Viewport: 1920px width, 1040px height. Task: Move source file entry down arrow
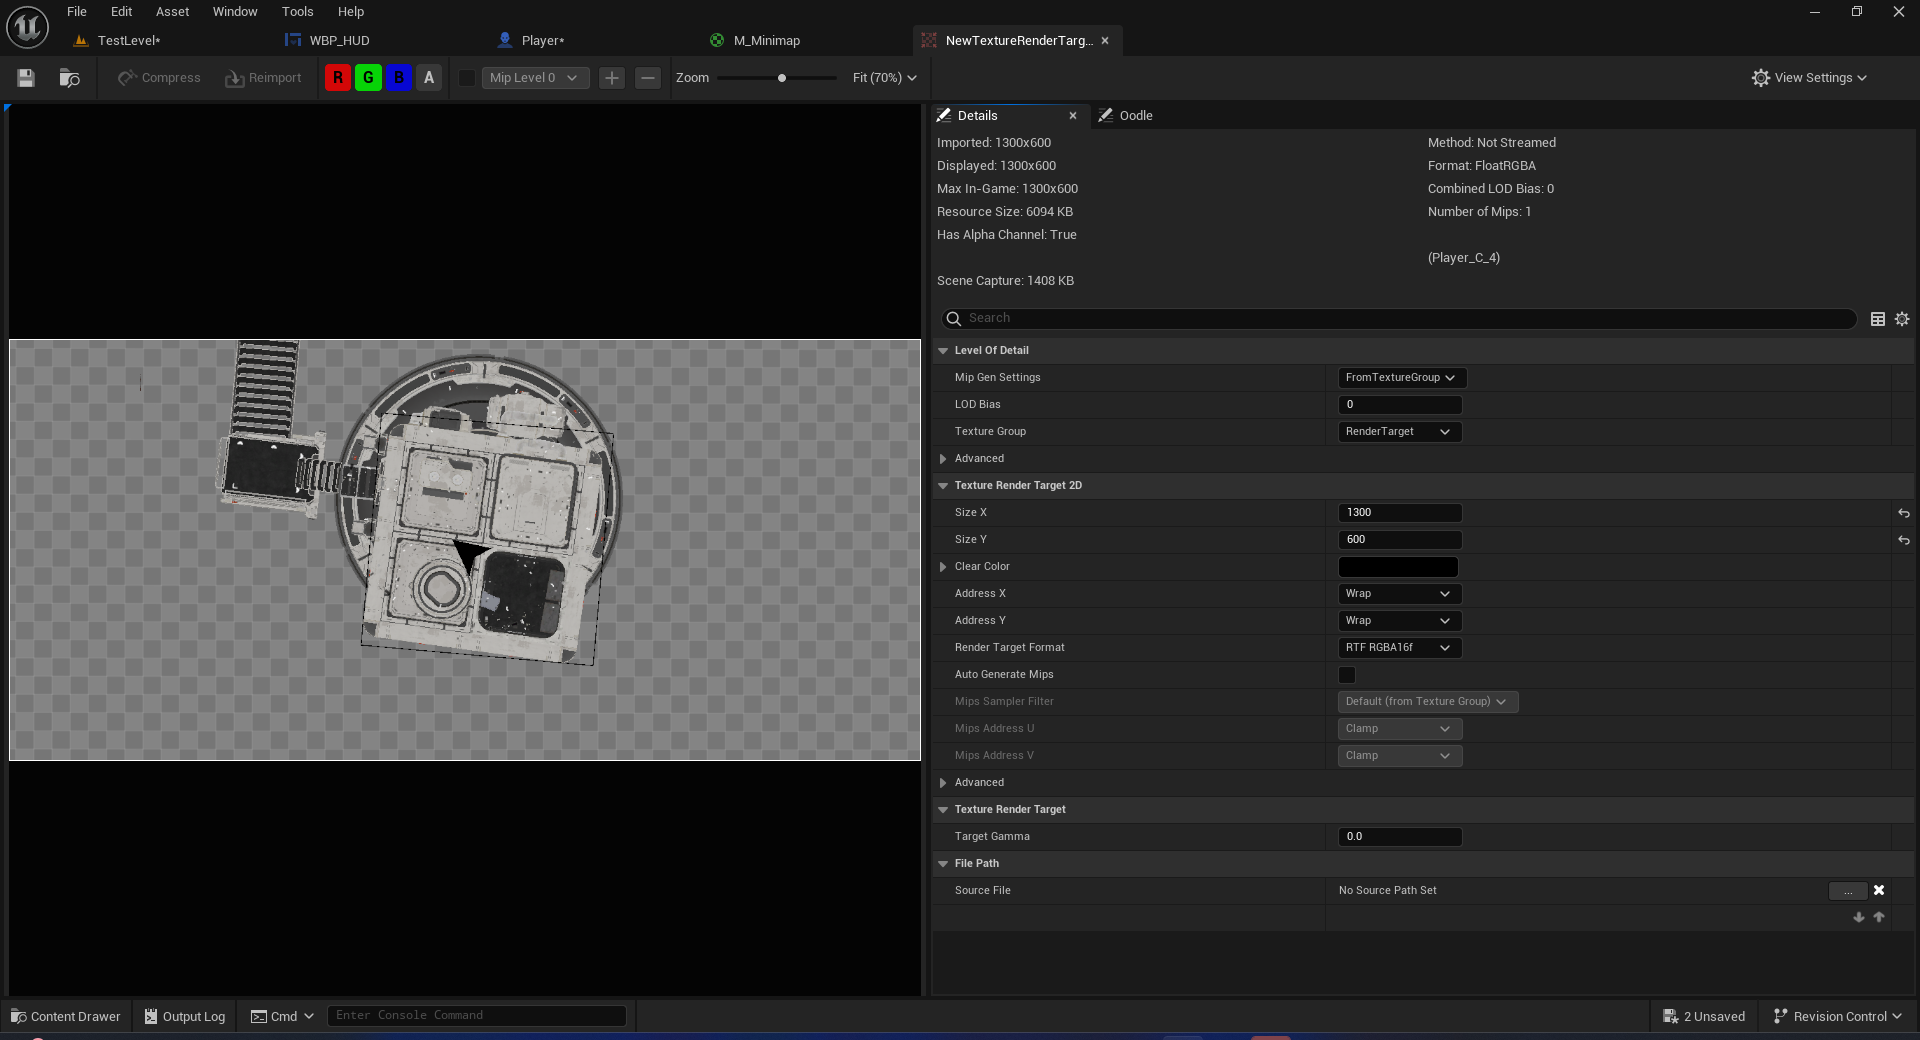tap(1859, 917)
